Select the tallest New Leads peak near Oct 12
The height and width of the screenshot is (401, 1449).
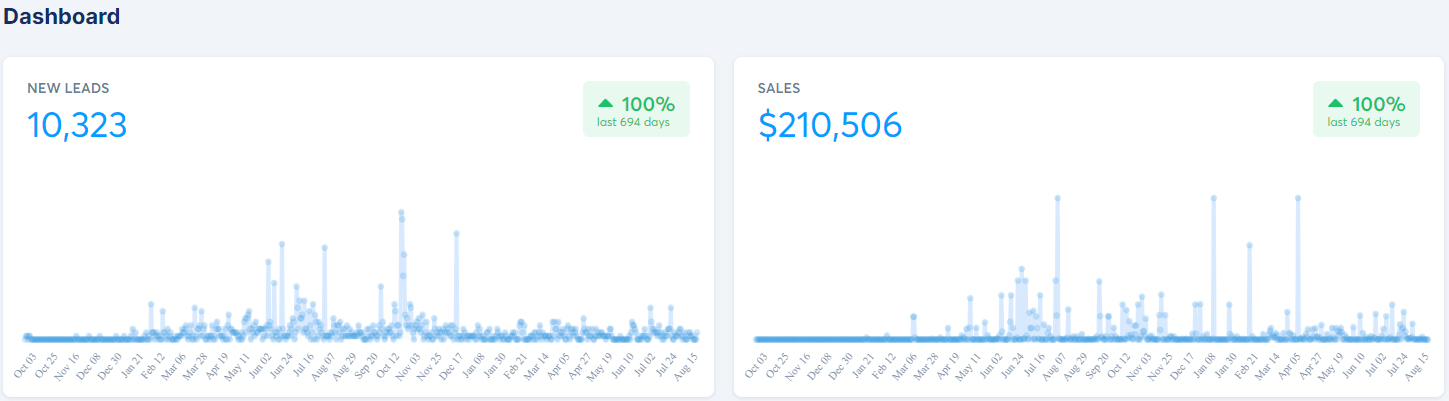tap(401, 213)
